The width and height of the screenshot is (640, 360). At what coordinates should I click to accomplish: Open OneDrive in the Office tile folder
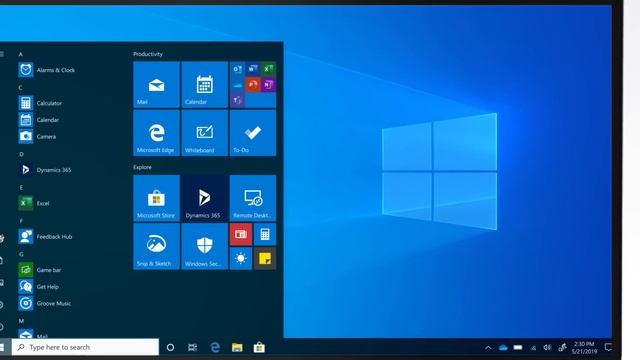tap(238, 85)
